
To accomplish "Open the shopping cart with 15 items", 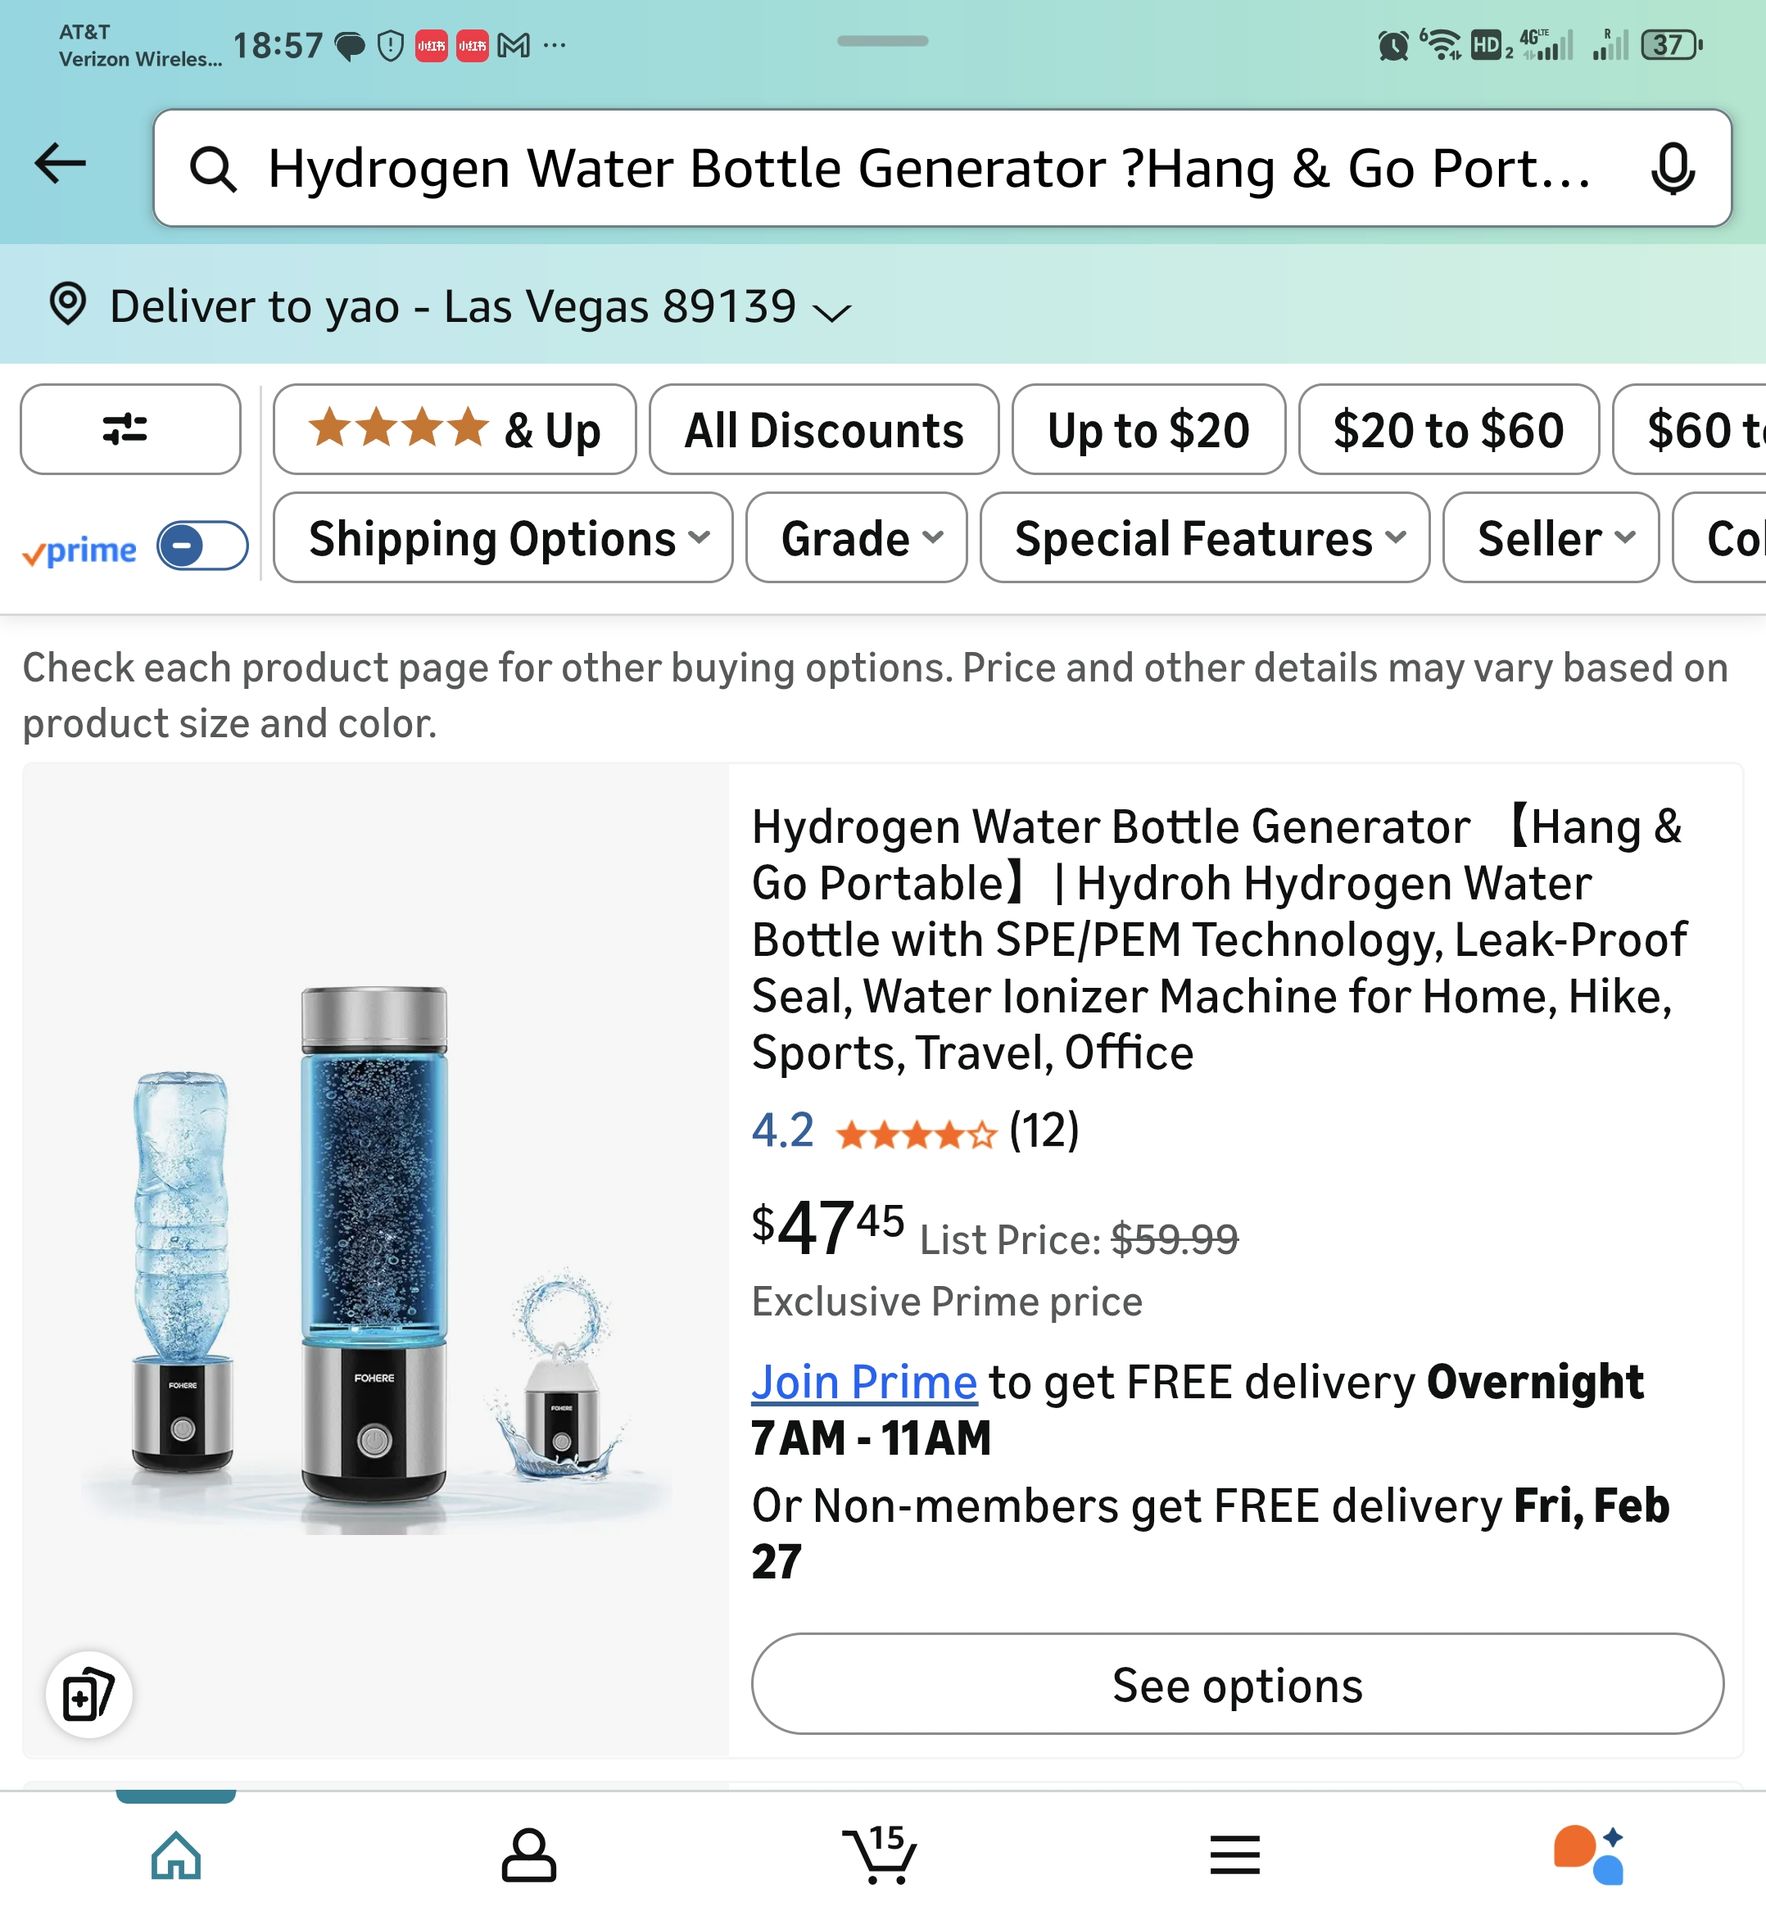I will [x=881, y=1855].
